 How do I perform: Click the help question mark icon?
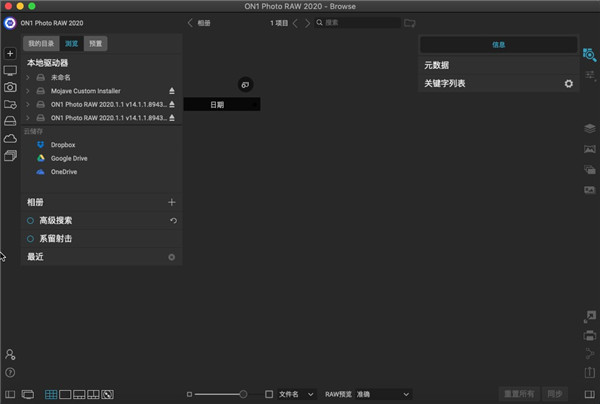pyautogui.click(x=10, y=372)
